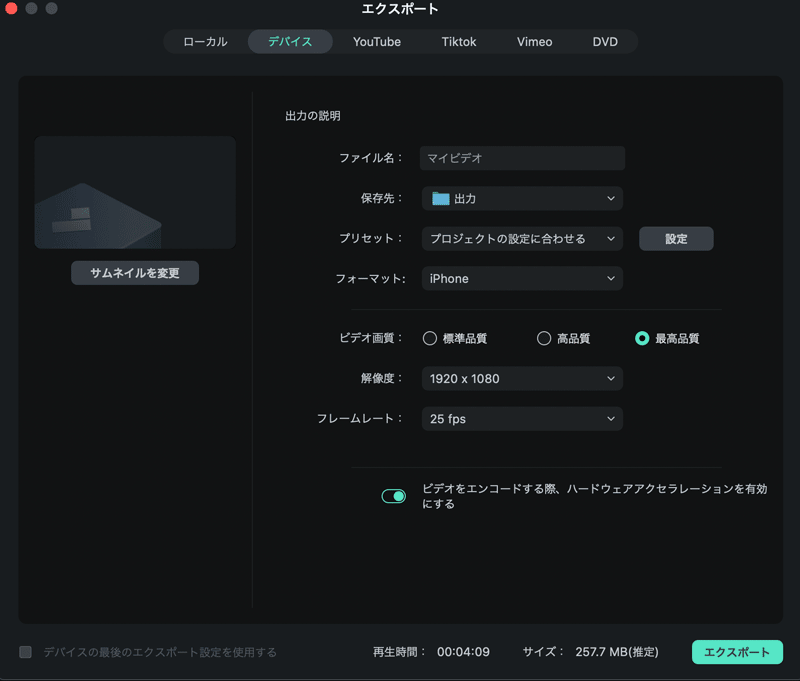
Task: Click the video thumbnail preview
Action: (135, 192)
